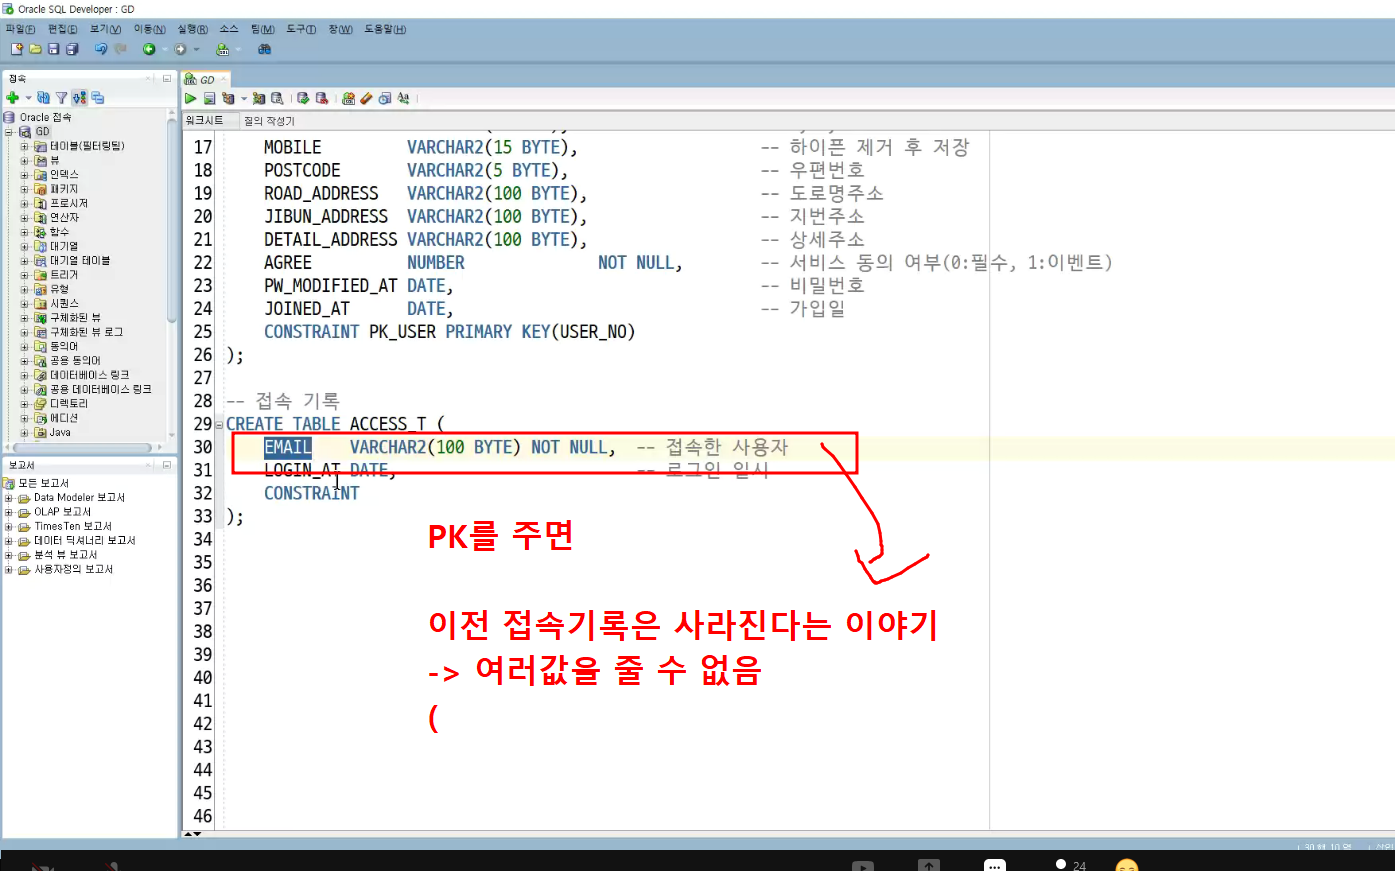This screenshot has width=1395, height=871.
Task: Click the Commit icon with green check
Action: coord(303,98)
